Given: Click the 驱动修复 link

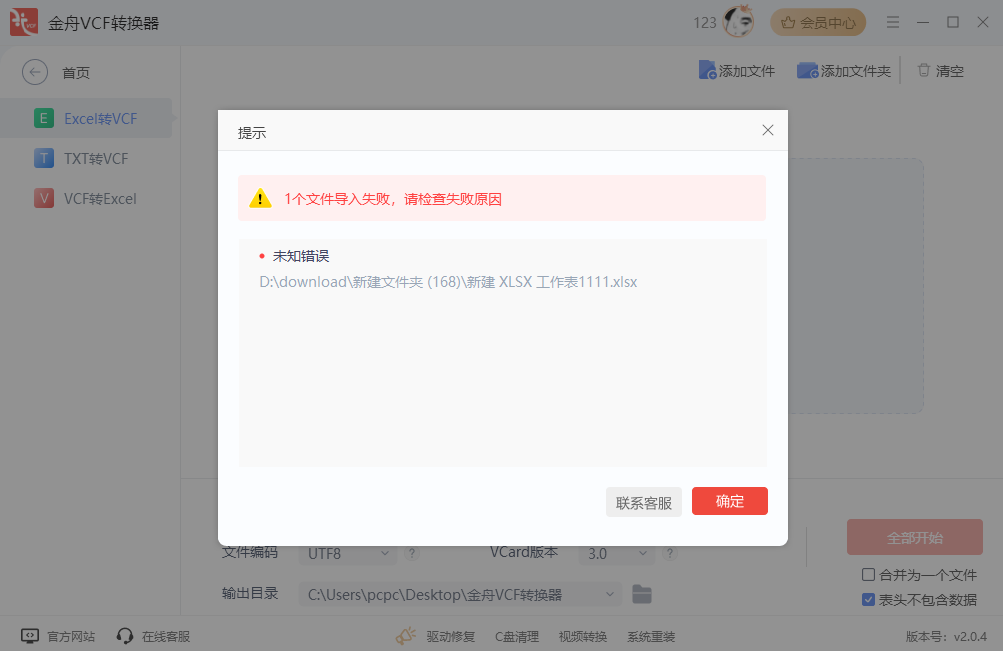Looking at the screenshot, I should (450, 636).
